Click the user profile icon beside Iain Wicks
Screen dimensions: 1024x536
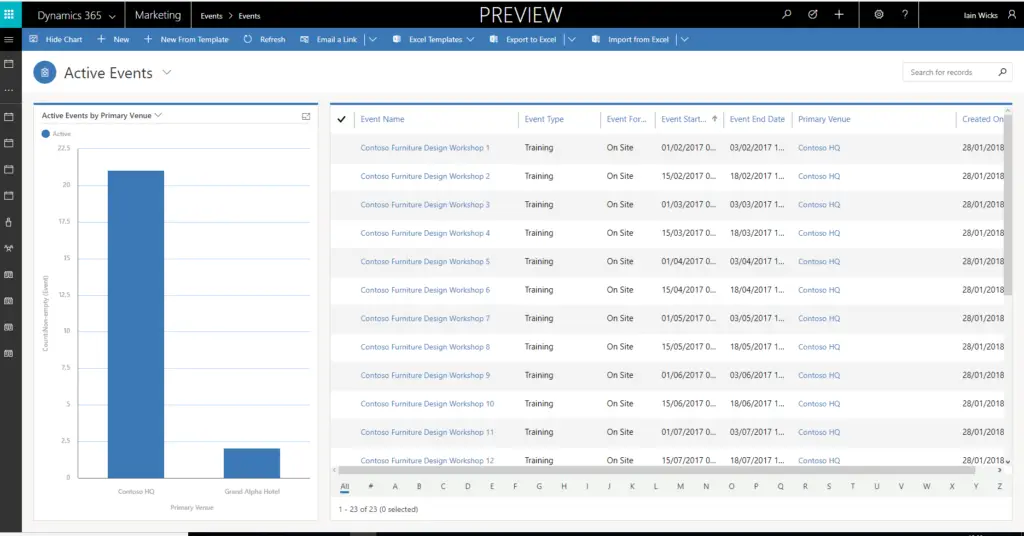pyautogui.click(x=1012, y=14)
